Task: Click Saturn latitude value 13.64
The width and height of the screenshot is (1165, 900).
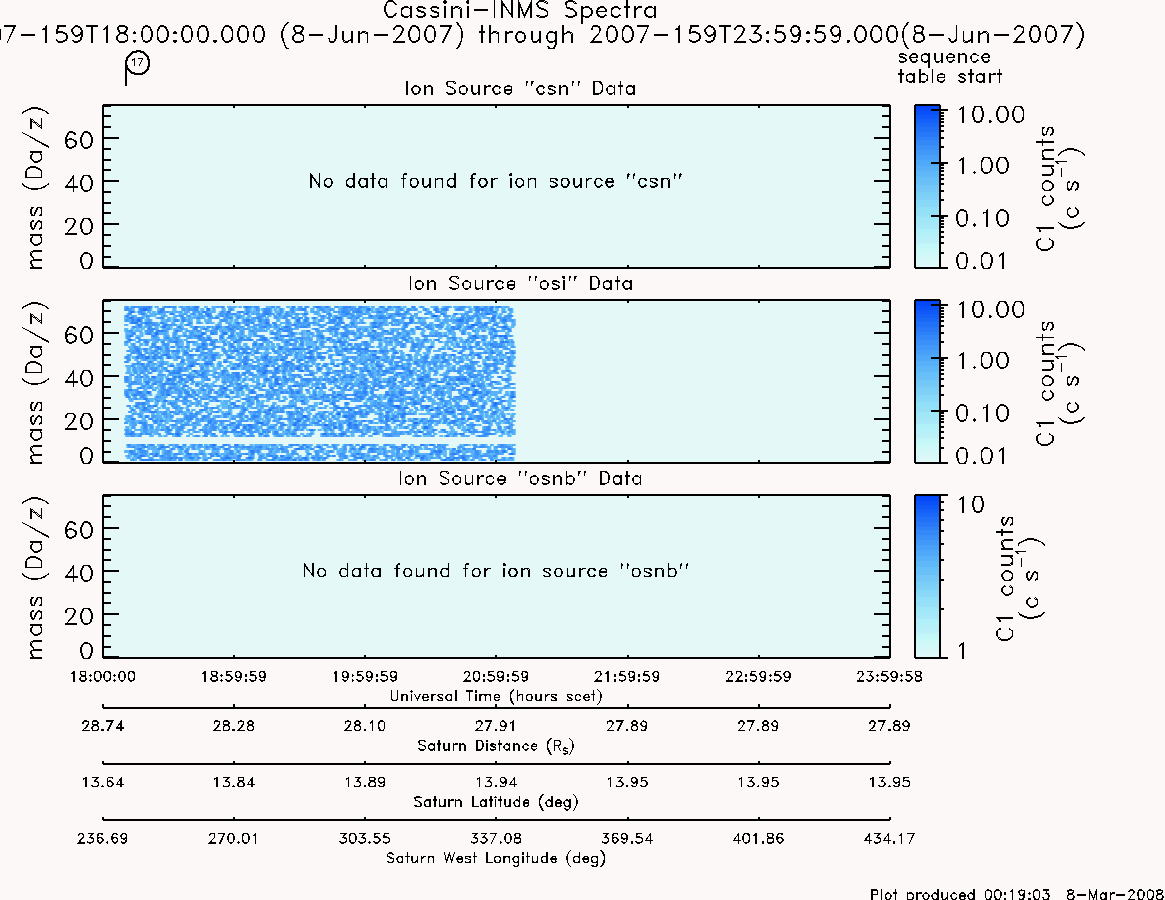Action: 103,782
